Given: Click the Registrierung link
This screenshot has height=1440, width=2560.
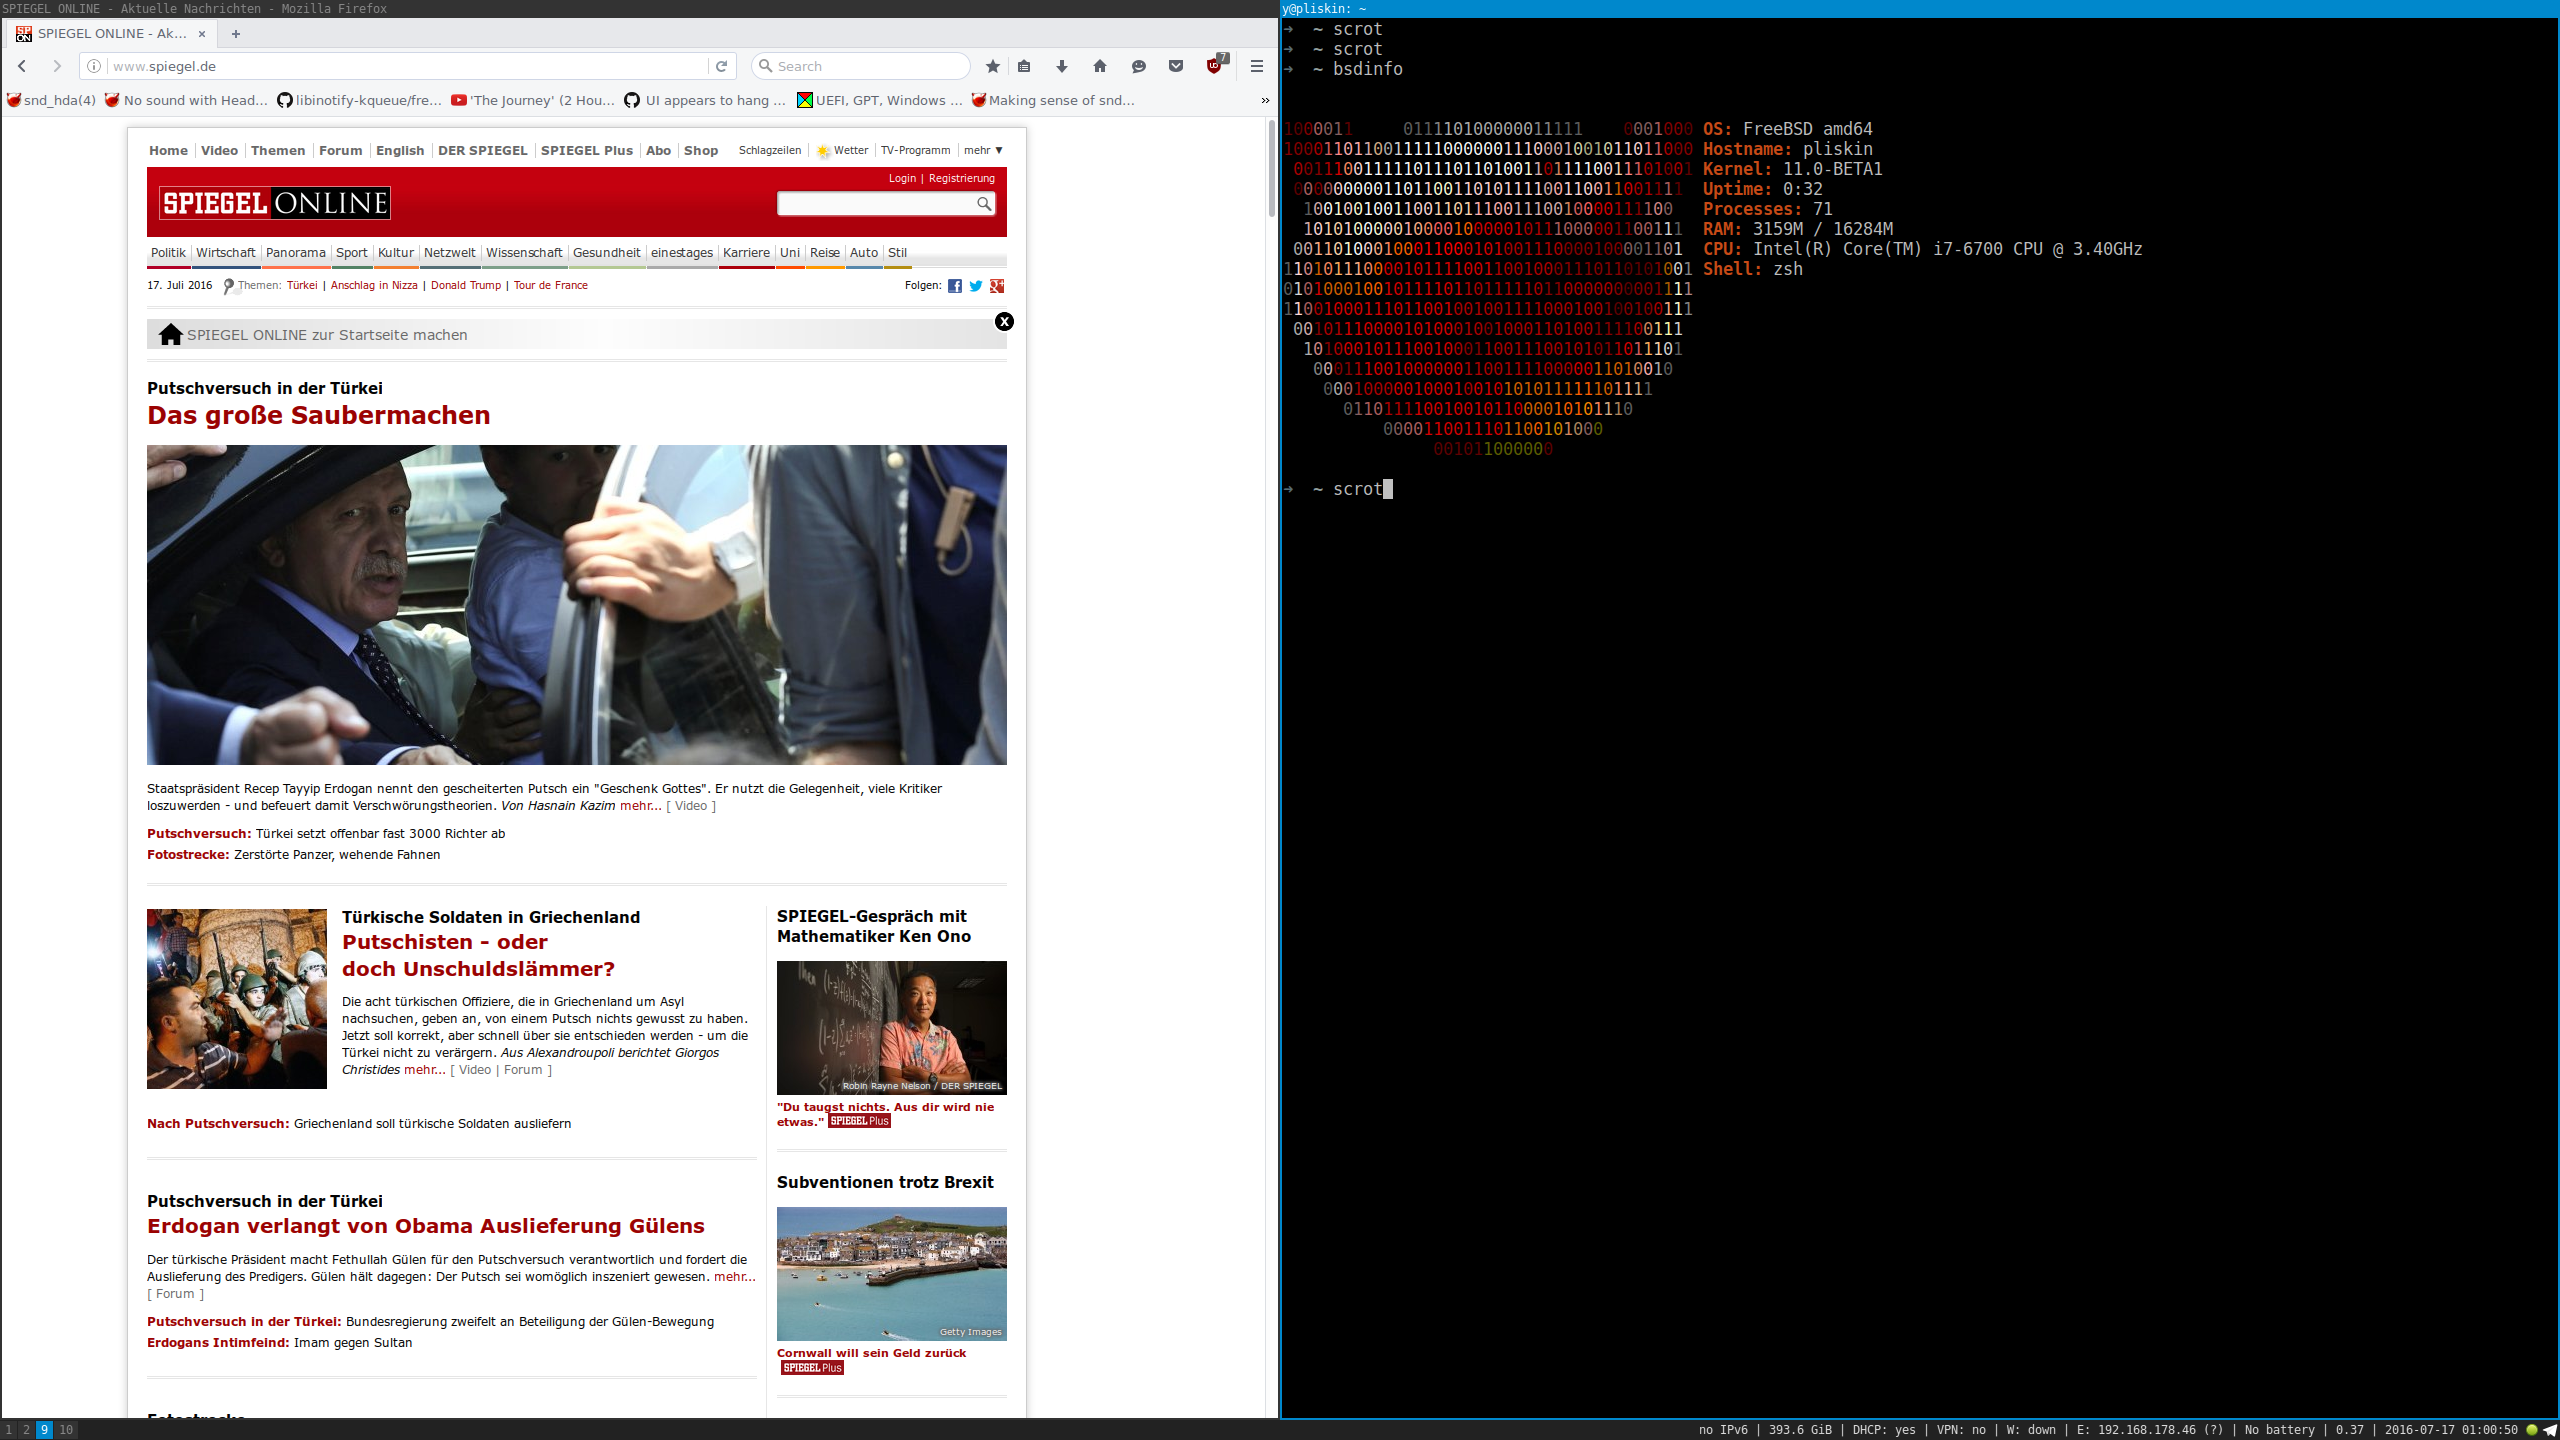Looking at the screenshot, I should point(962,178).
